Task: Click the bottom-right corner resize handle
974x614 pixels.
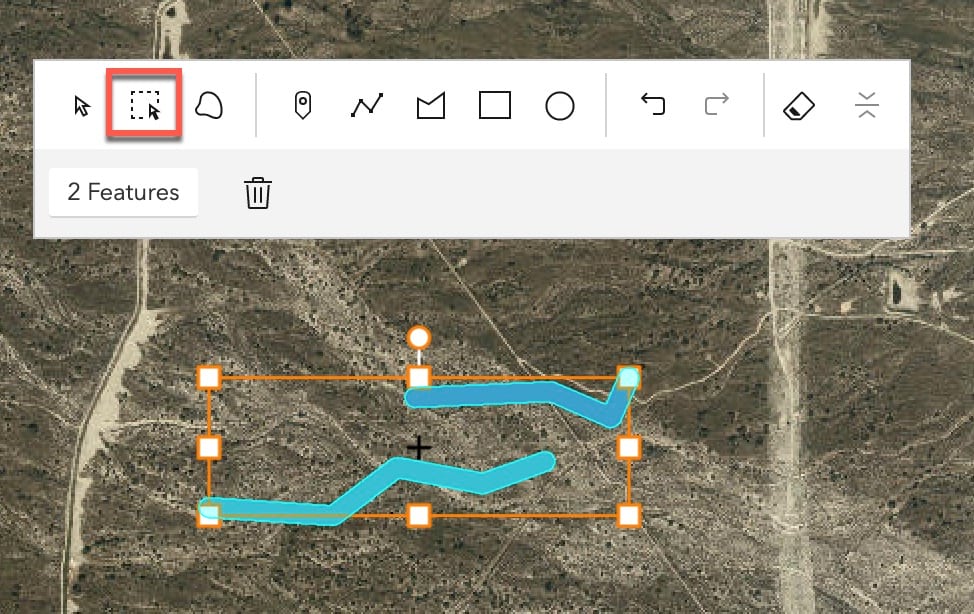Action: coord(629,515)
